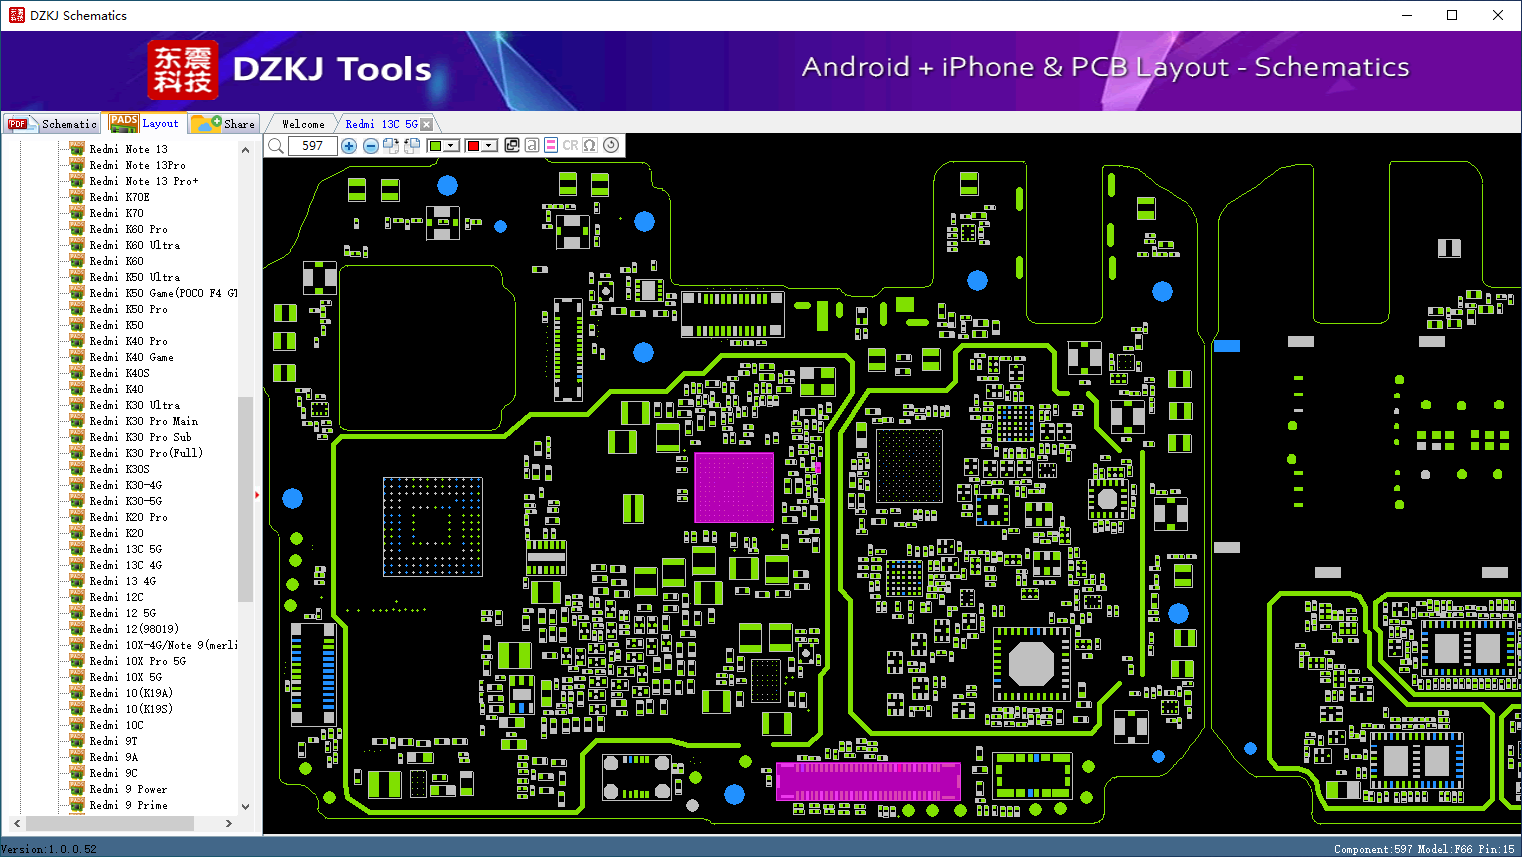
Task: Click the red color swatch
Action: pyautogui.click(x=473, y=146)
